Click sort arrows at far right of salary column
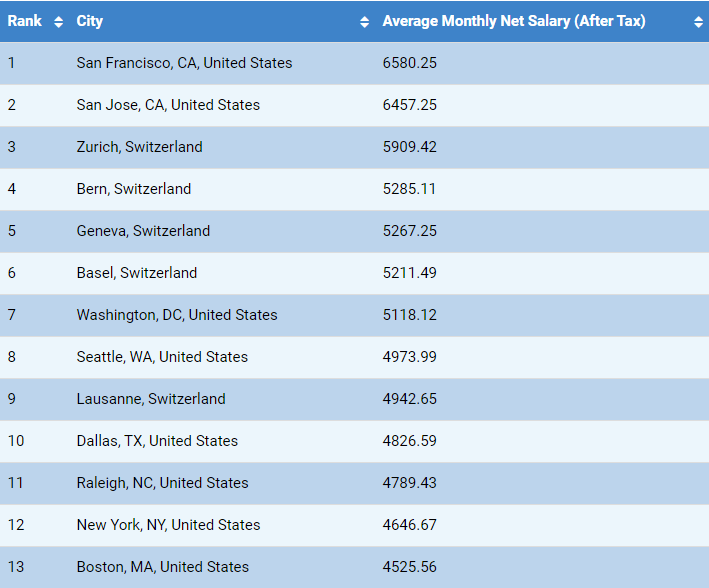Viewport: 709px width, 588px height. point(697,22)
